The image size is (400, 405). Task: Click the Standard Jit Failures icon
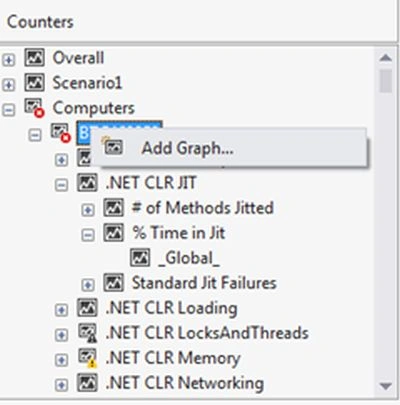(114, 283)
